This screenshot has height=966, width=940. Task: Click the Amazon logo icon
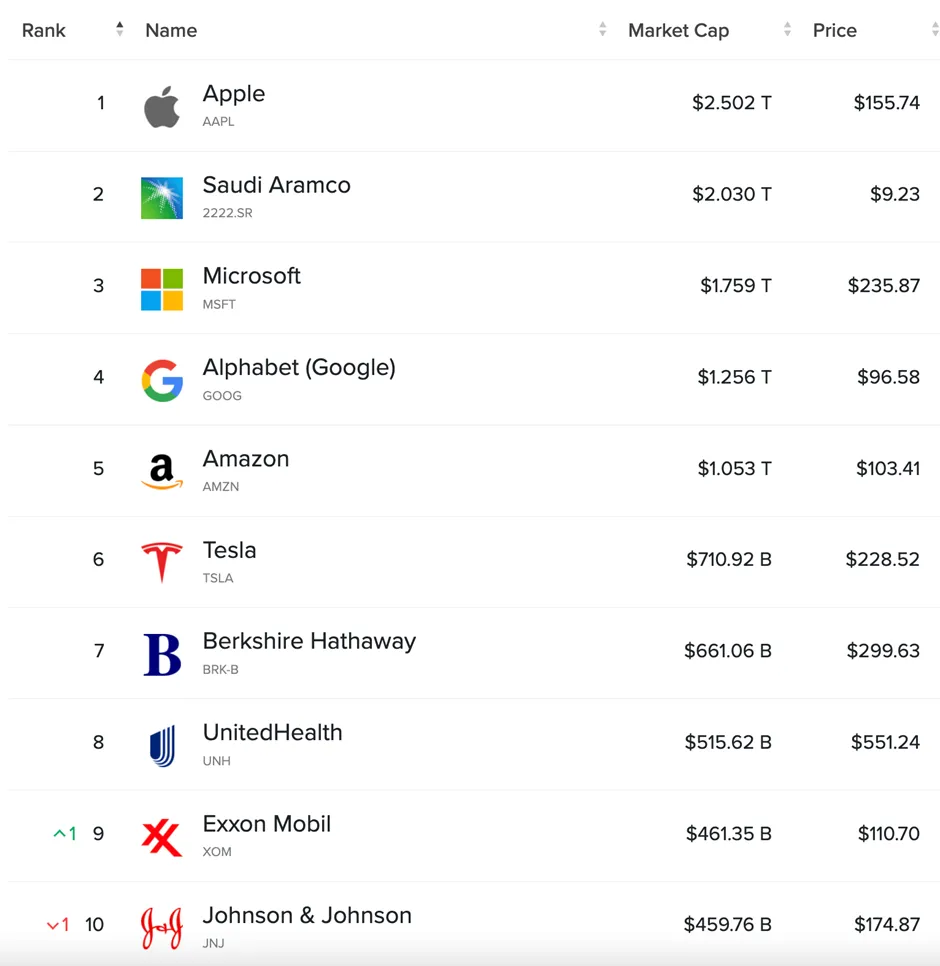[x=161, y=472]
